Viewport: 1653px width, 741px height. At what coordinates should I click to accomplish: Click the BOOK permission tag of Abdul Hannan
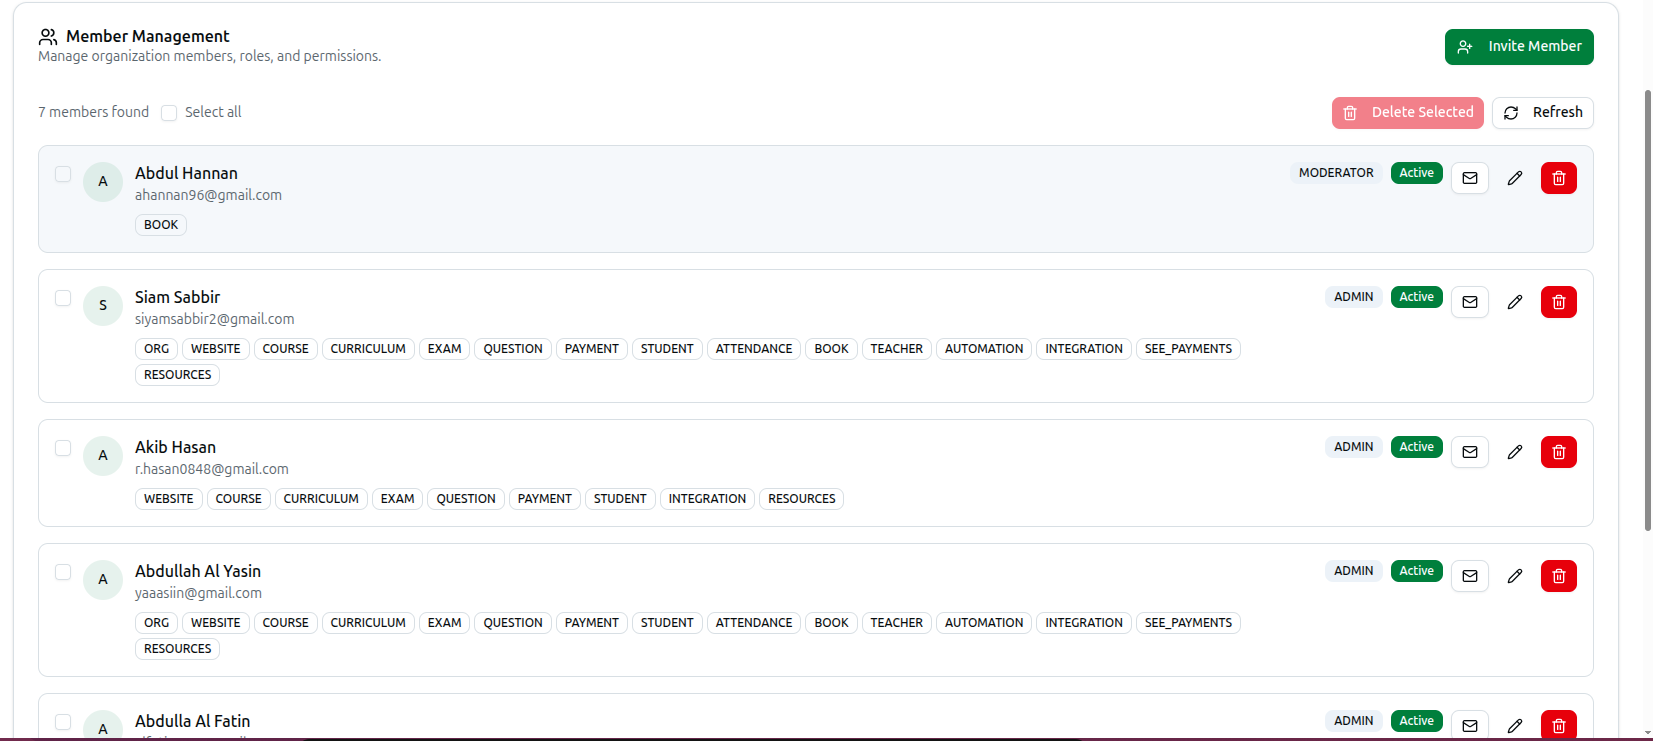(161, 225)
